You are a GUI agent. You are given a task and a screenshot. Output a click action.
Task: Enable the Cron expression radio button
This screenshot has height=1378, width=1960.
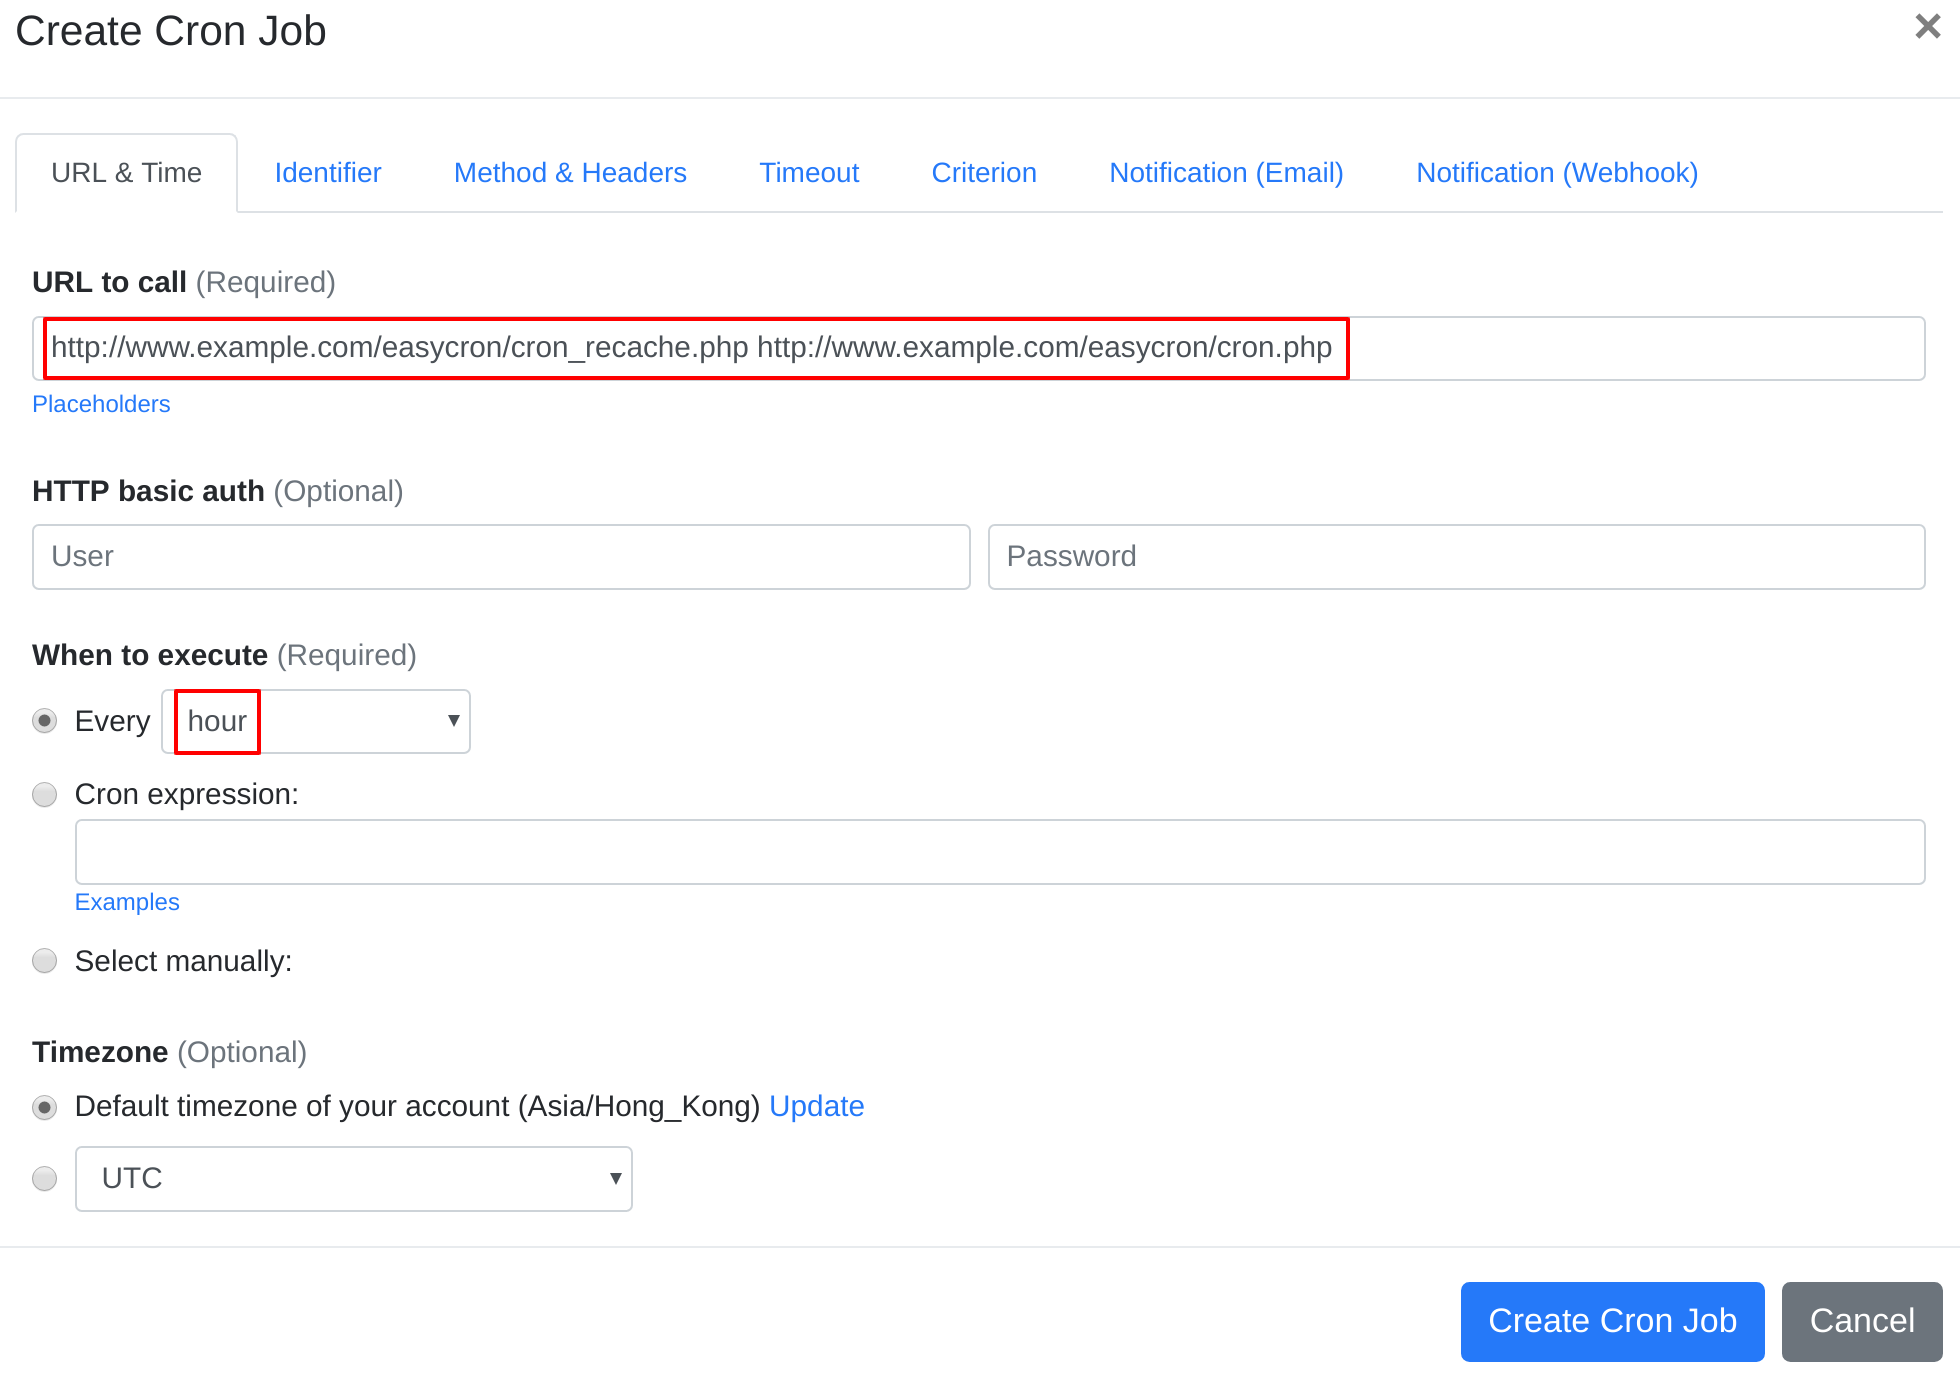tap(45, 793)
